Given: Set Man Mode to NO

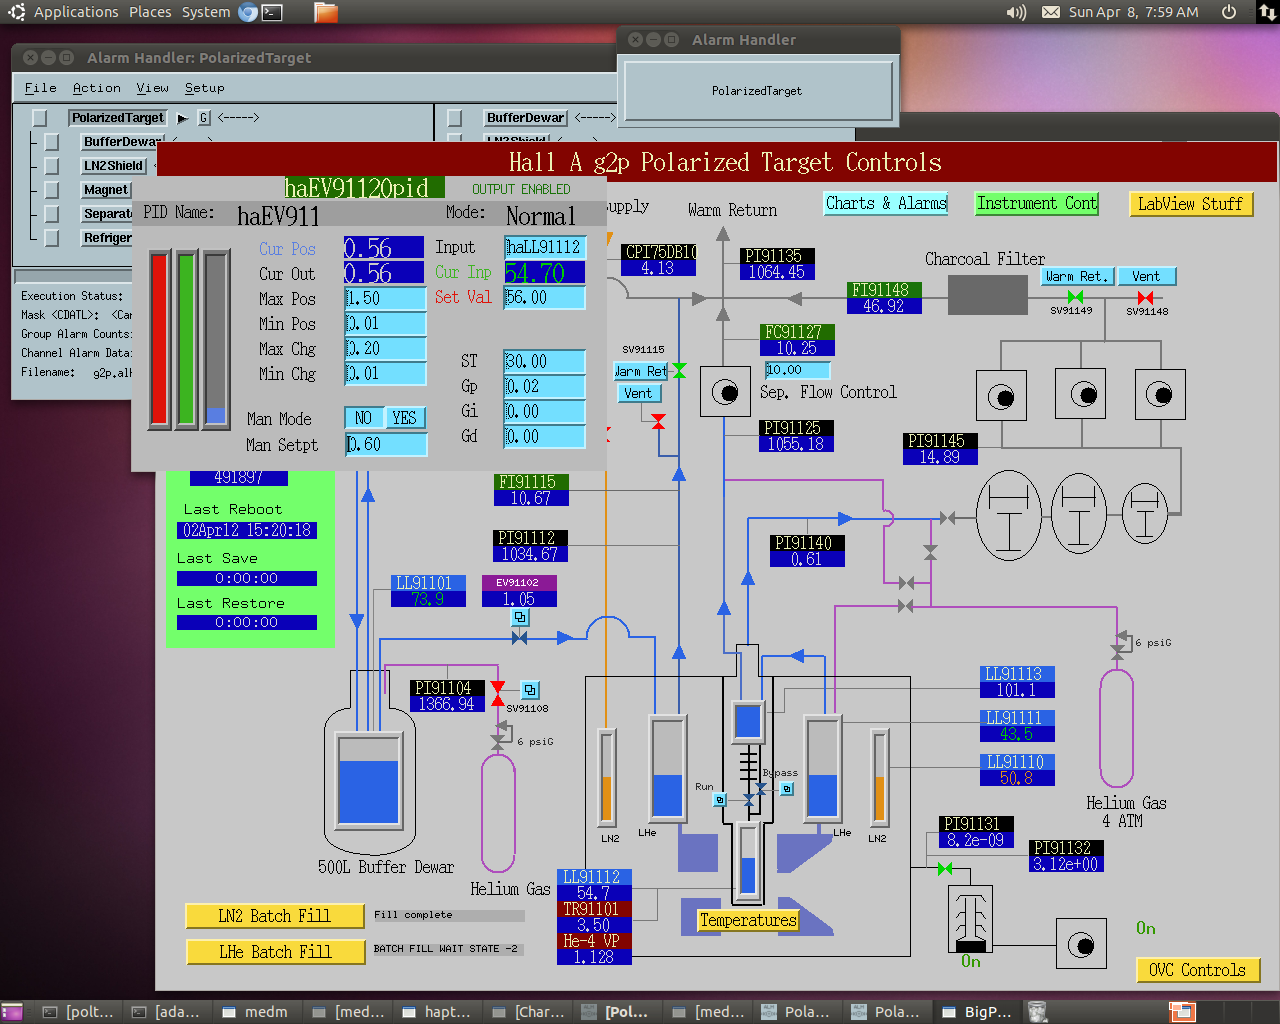Looking at the screenshot, I should click(x=364, y=418).
